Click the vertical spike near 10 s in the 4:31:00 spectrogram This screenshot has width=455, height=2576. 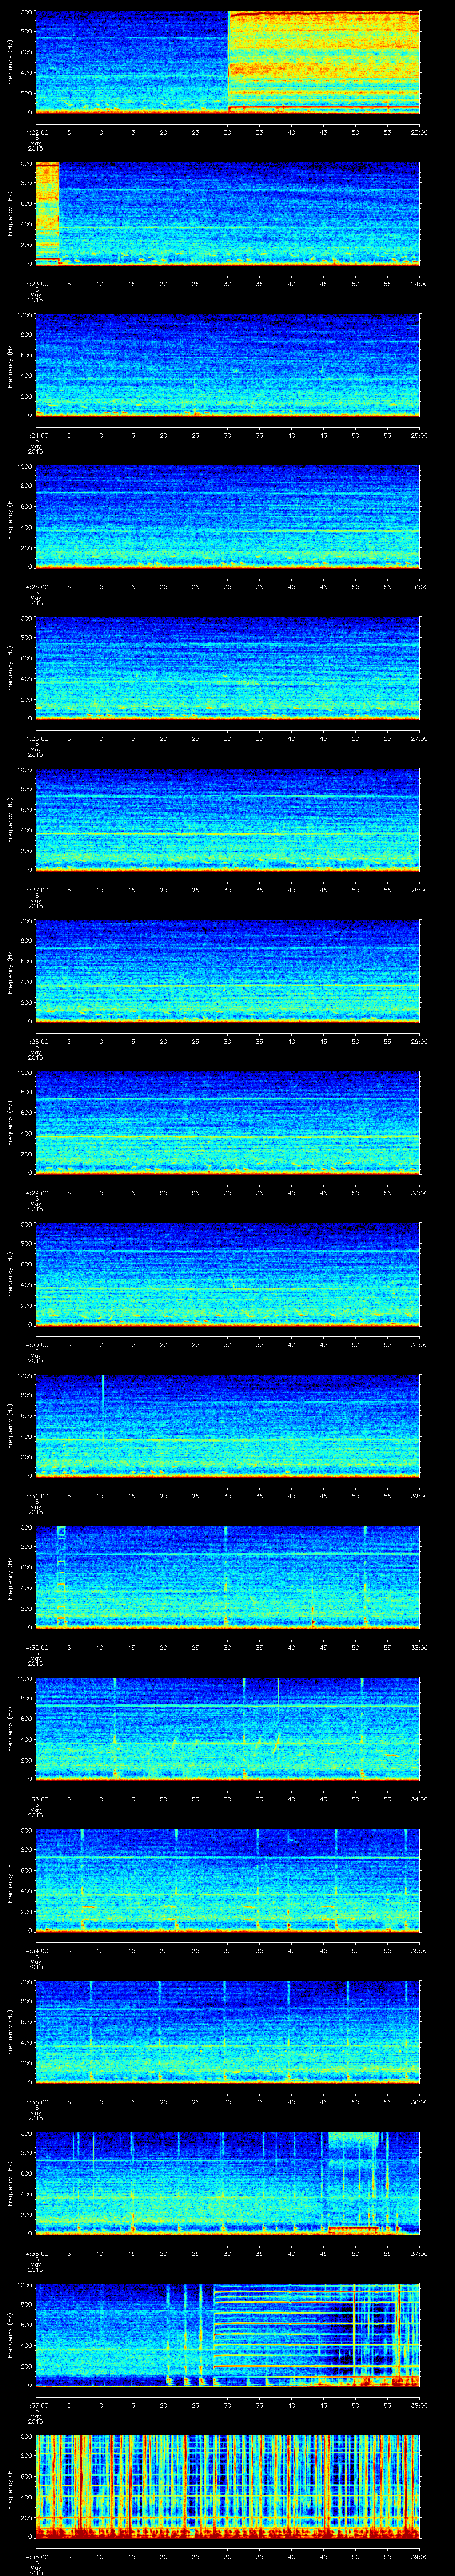(x=103, y=1392)
